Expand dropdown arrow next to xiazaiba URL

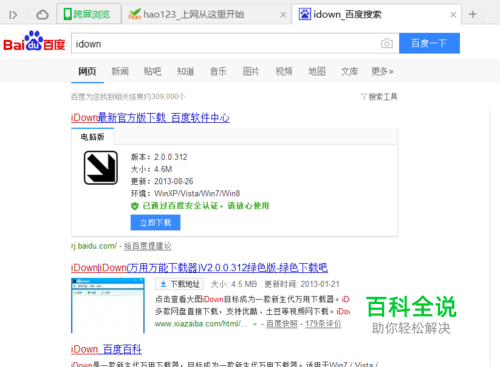pyautogui.click(x=255, y=324)
